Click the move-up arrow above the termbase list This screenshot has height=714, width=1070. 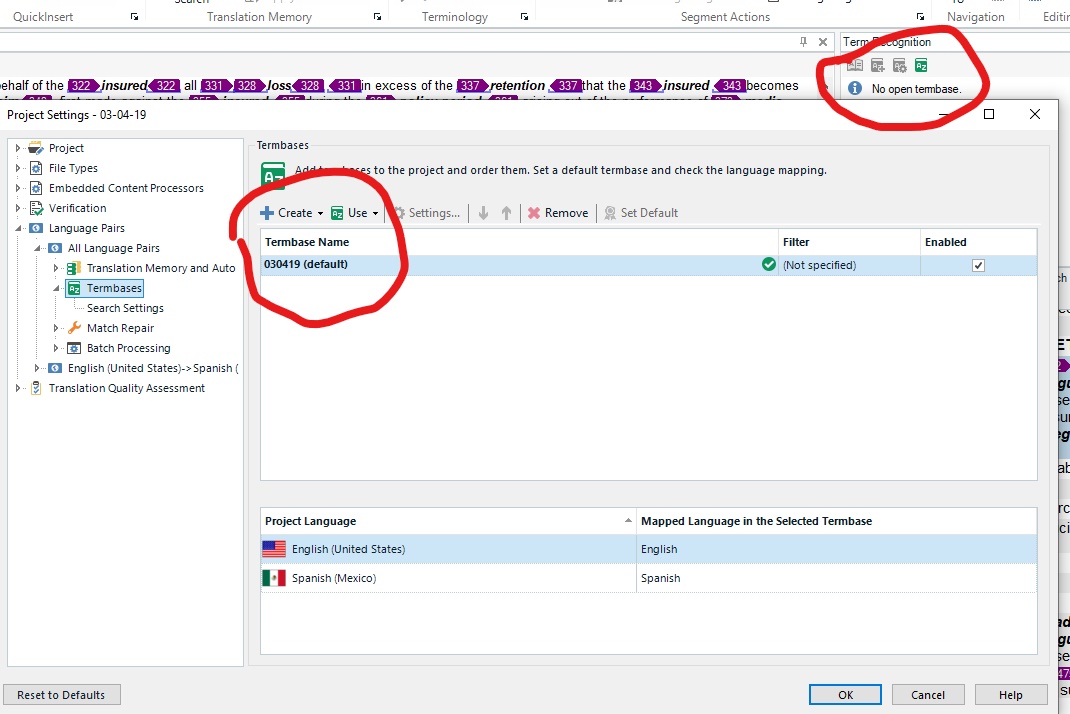coord(507,212)
